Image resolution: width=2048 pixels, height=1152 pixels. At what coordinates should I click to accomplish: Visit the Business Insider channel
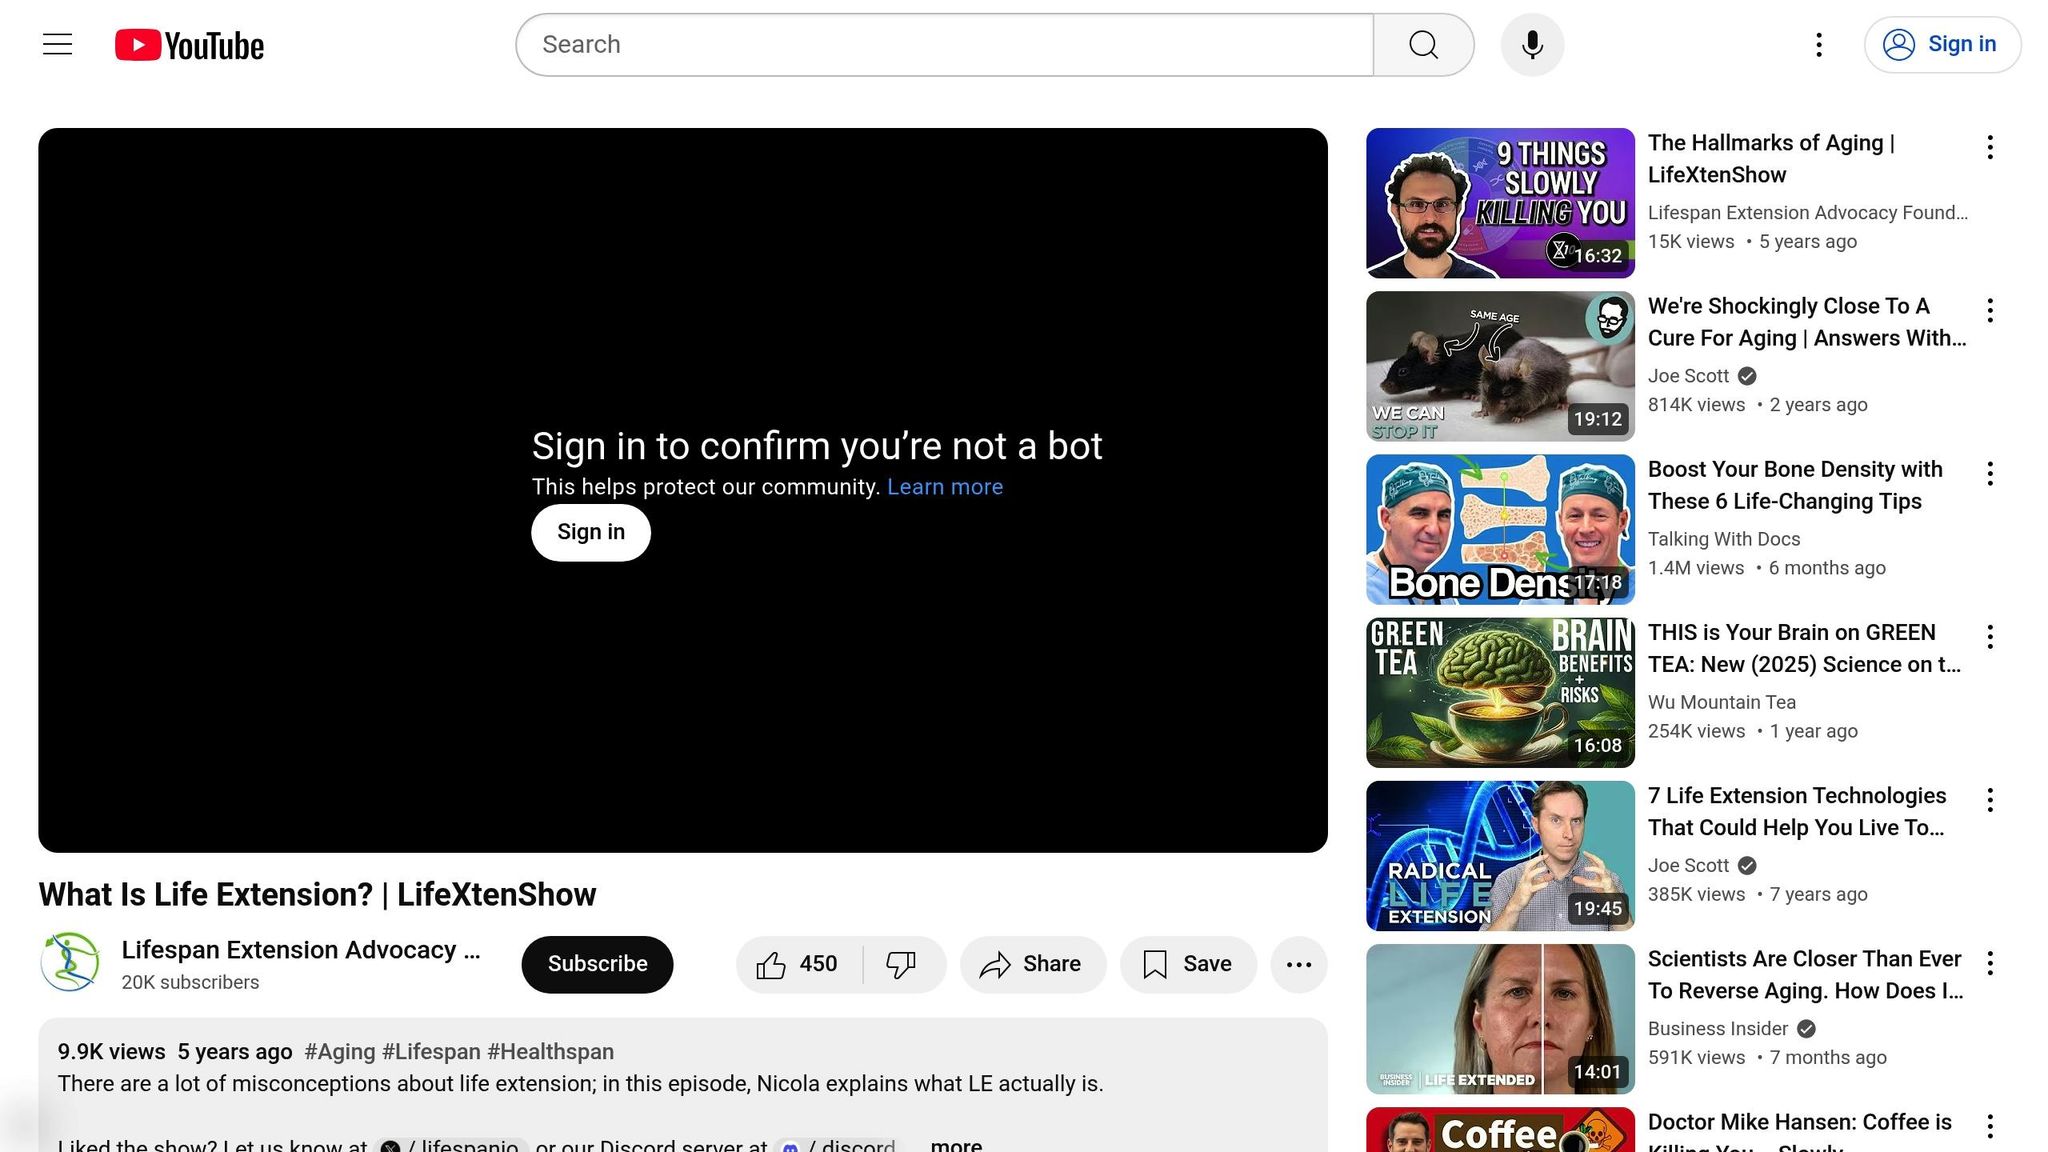(1718, 1028)
